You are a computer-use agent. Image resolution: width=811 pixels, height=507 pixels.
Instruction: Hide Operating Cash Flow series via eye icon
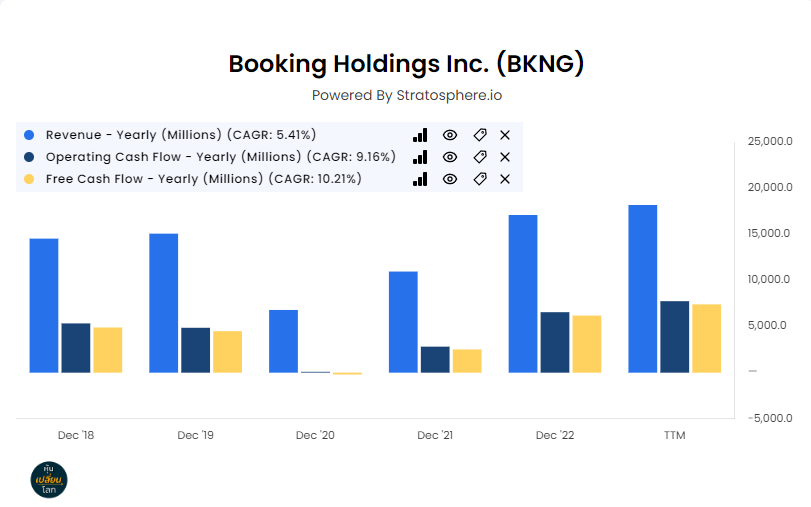450,157
